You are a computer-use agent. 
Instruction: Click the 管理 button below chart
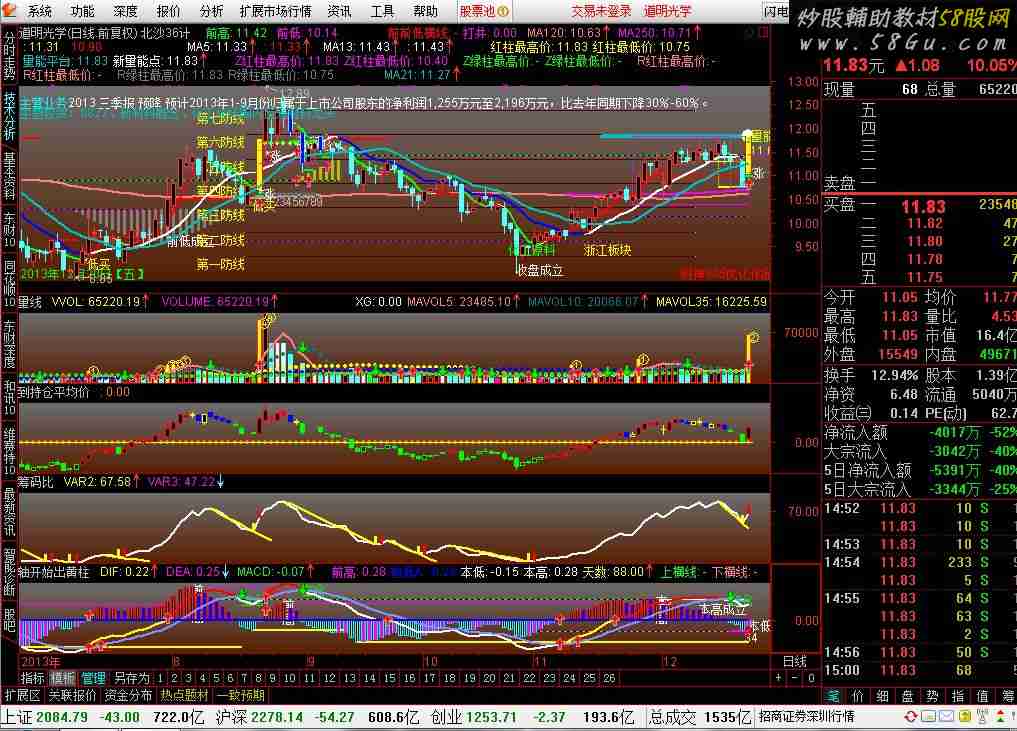(93, 678)
